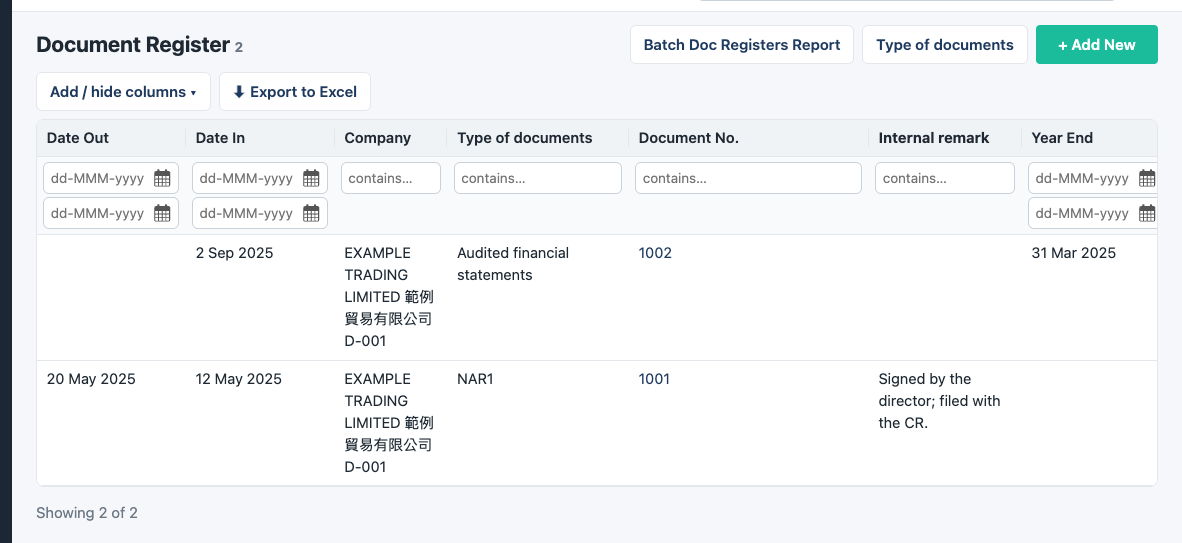Select company cell in document 1002 row
This screenshot has width=1182, height=543.
tap(389, 297)
